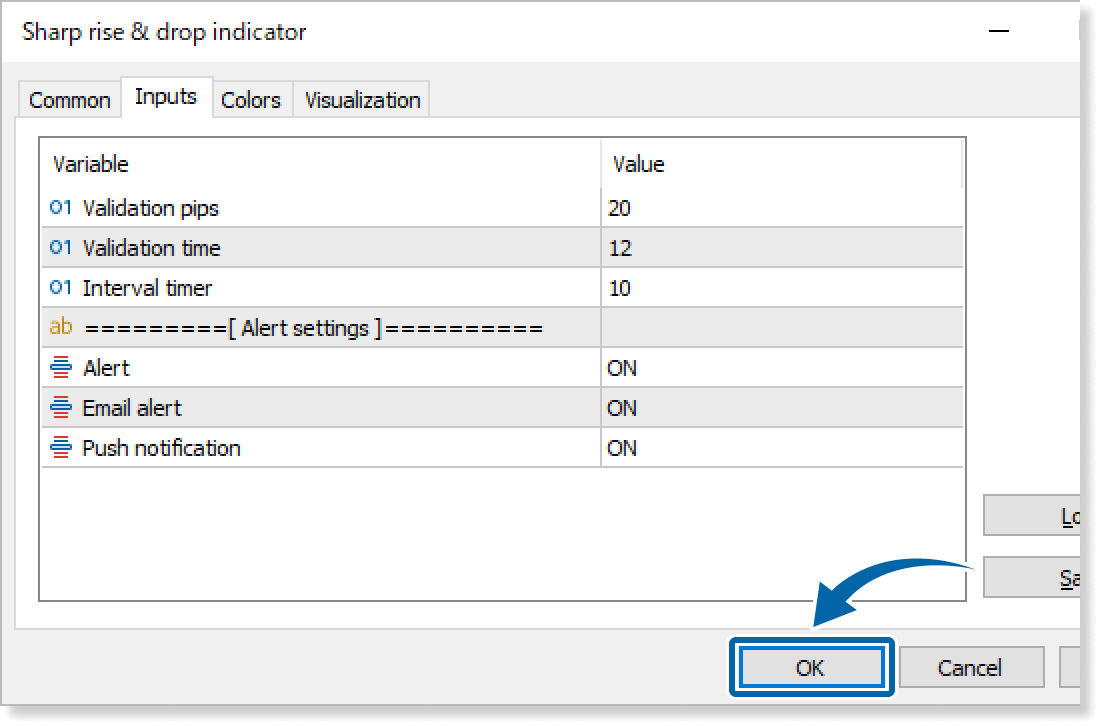The image size is (1100, 726).
Task: Click the Interval timer integer icon
Action: click(61, 288)
